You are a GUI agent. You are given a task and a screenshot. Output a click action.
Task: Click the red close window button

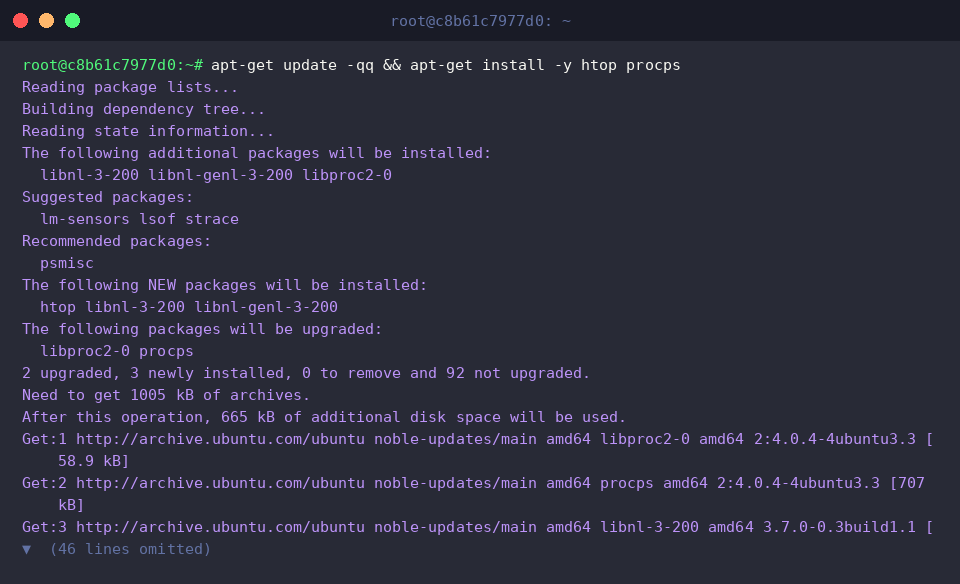tap(20, 21)
